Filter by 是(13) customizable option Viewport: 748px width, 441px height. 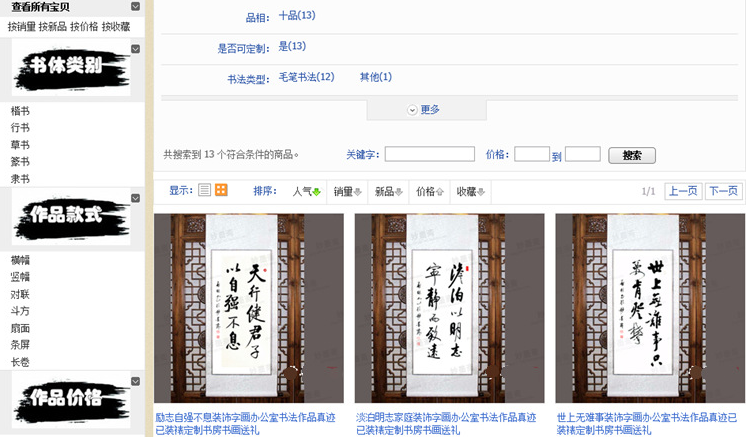292,46
